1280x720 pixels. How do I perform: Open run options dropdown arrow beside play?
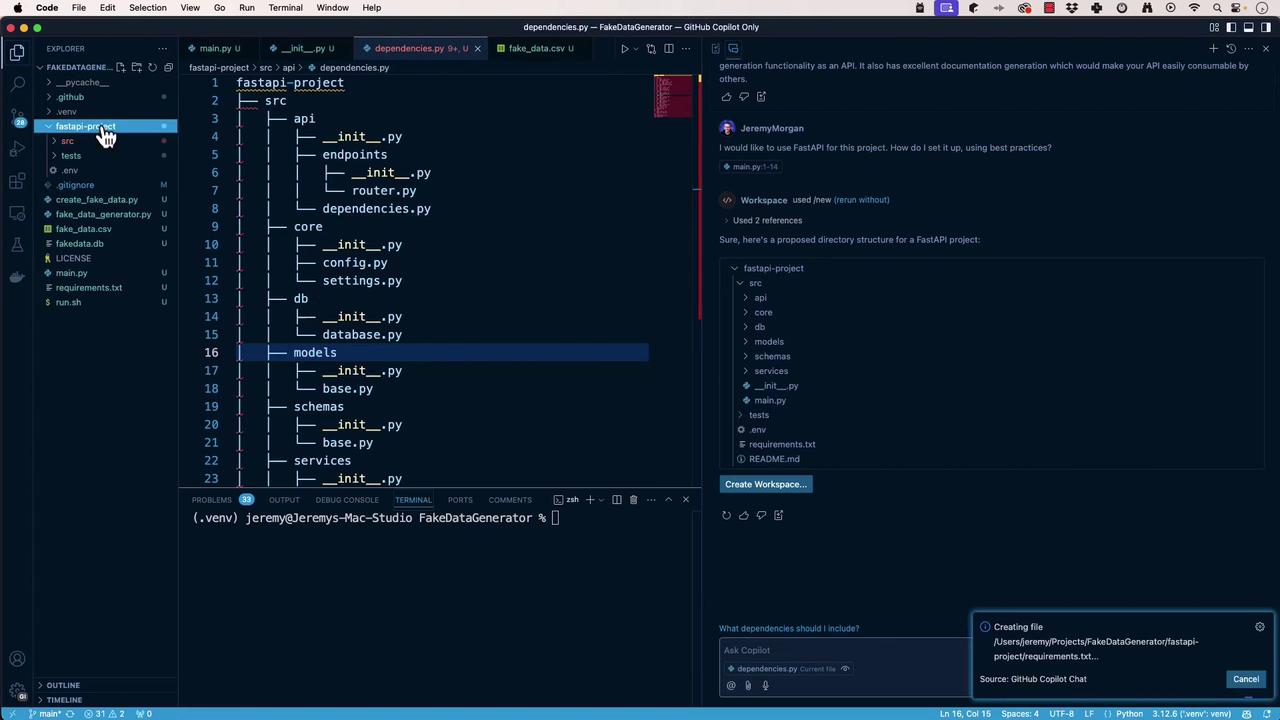[636, 48]
